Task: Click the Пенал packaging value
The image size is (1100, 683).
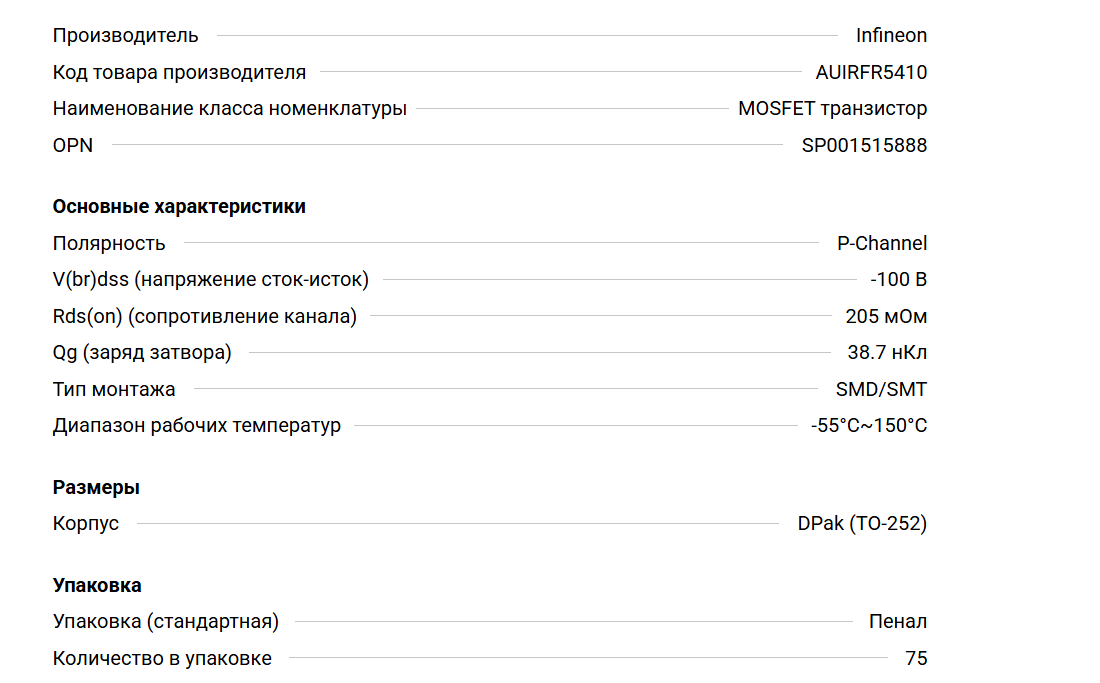Action: [897, 621]
